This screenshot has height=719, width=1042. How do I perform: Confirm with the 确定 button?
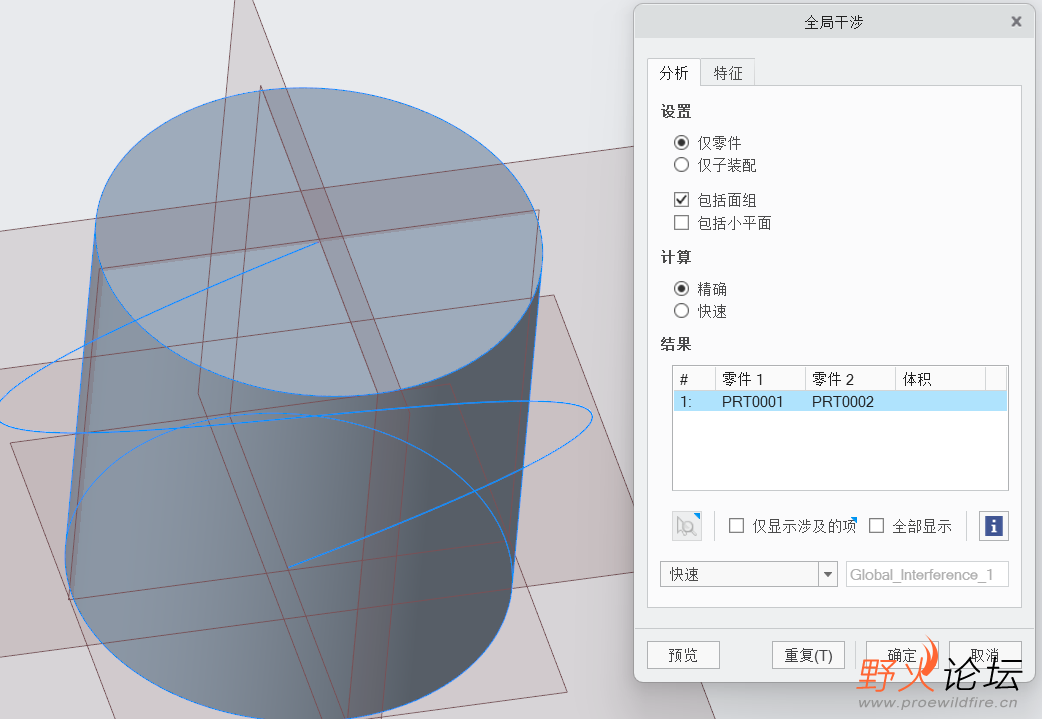902,655
